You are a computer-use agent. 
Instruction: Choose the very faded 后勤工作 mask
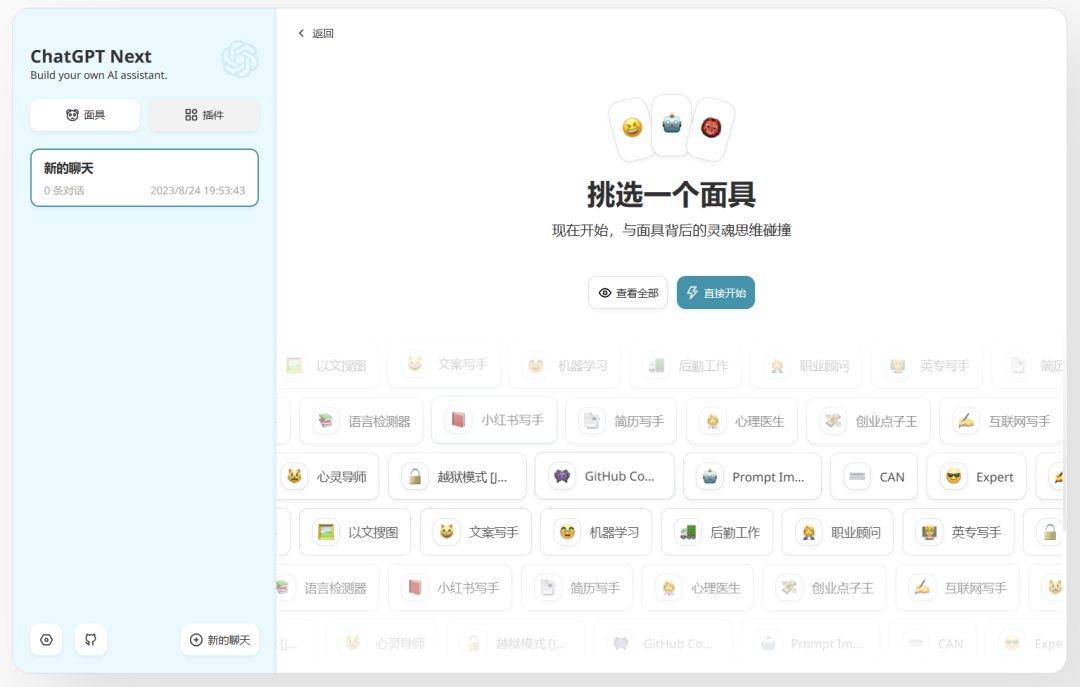click(x=685, y=365)
